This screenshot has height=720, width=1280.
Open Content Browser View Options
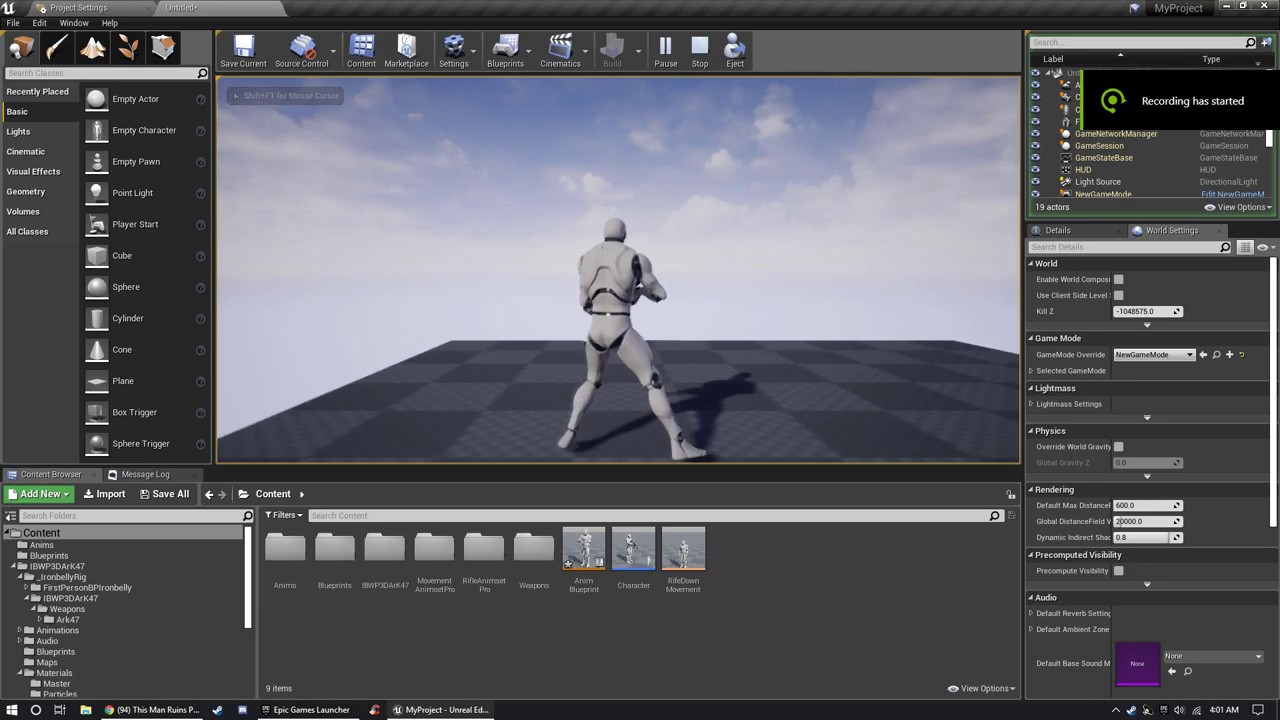(981, 689)
